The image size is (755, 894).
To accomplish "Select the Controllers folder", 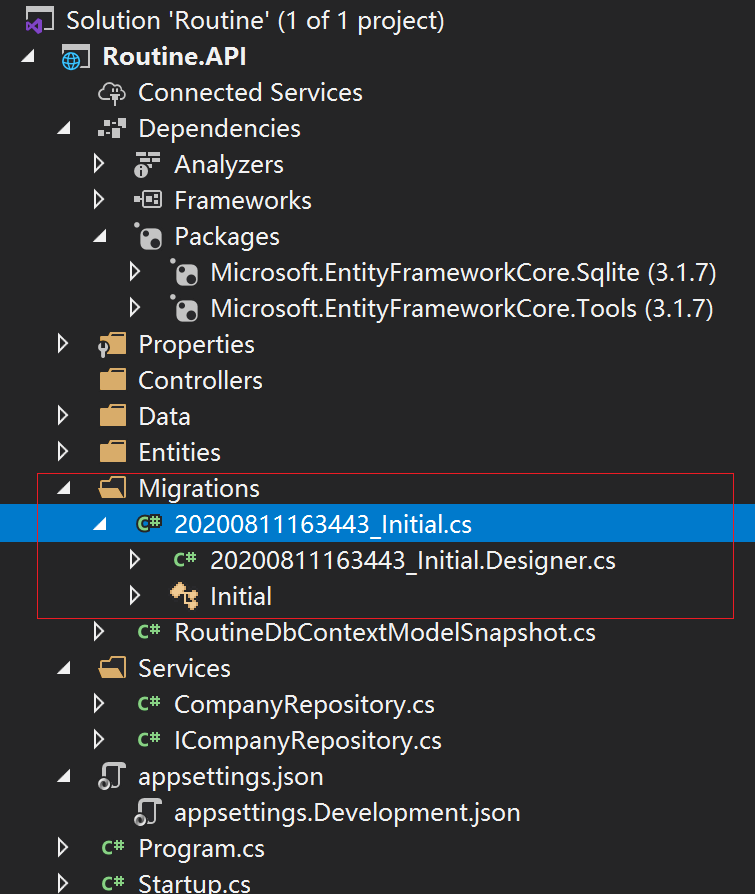I will coord(200,381).
